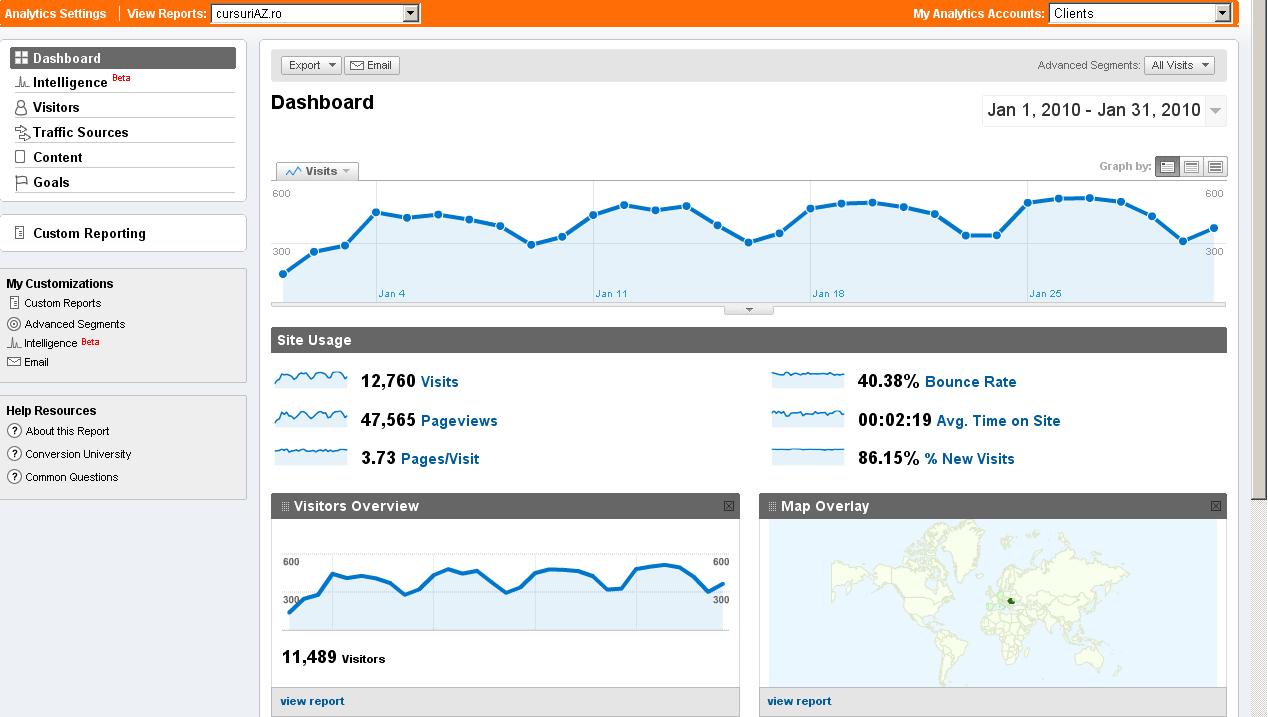The image size is (1268, 717).
Task: Click the Bounce Rate sparkline icon
Action: [x=808, y=380]
